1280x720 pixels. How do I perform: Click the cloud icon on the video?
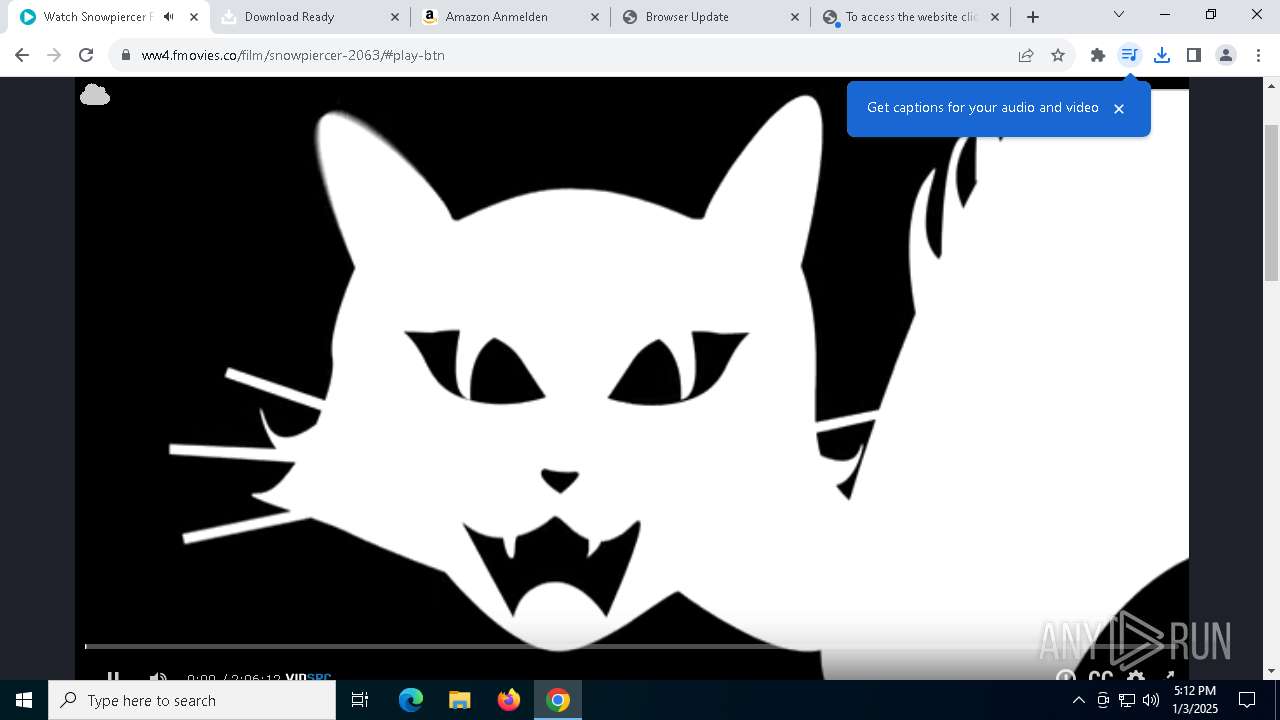95,95
